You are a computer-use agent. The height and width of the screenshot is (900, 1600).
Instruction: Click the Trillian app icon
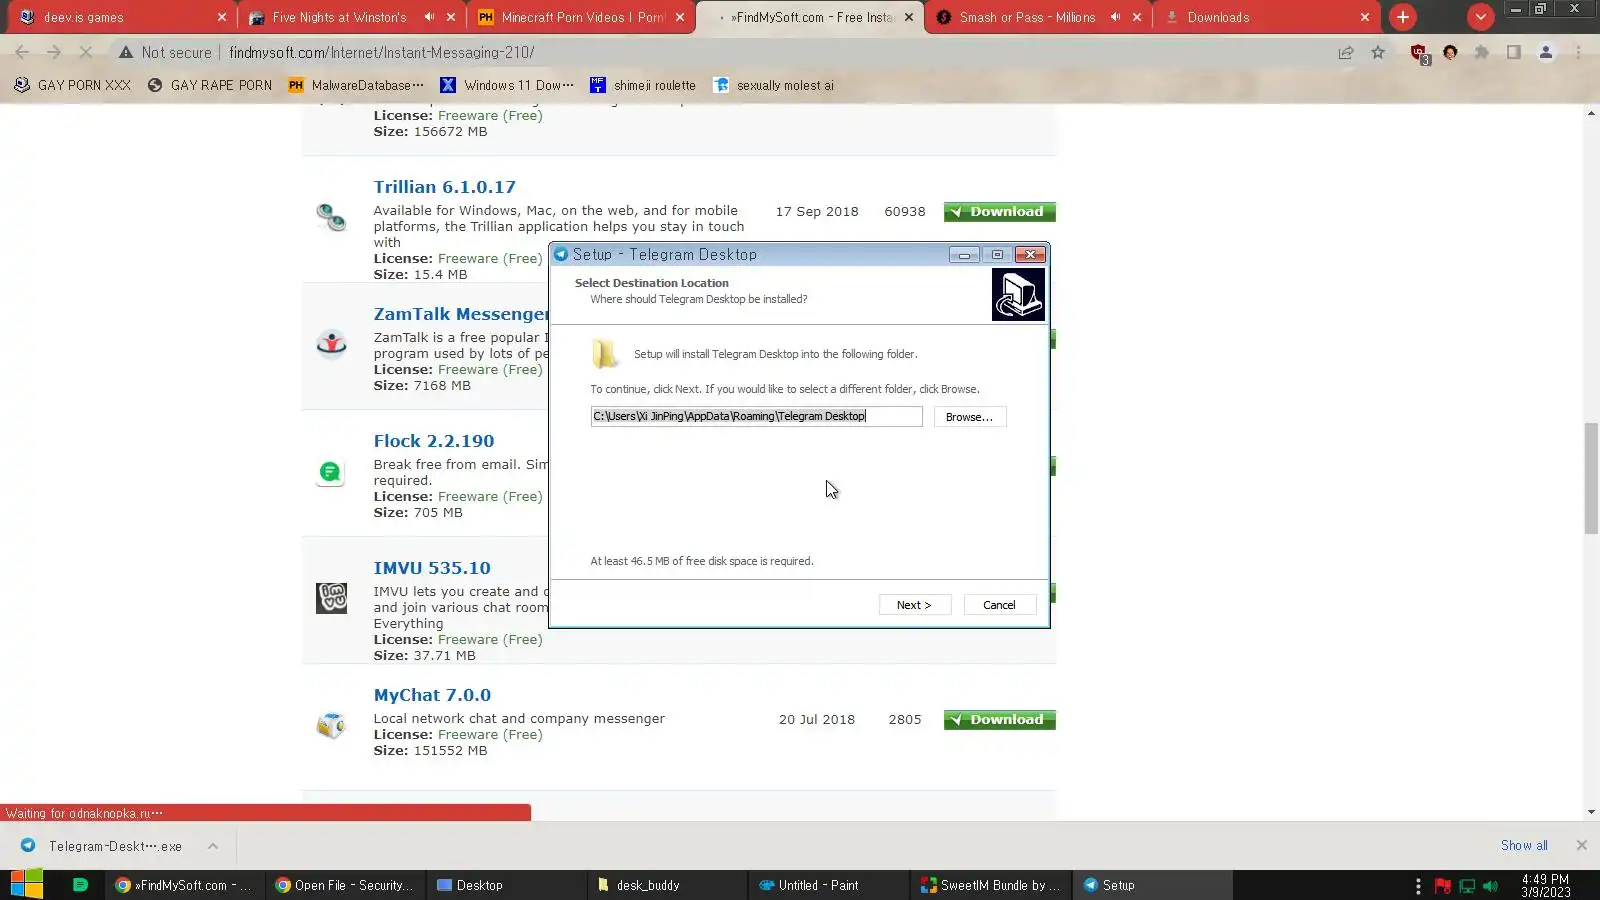point(331,217)
